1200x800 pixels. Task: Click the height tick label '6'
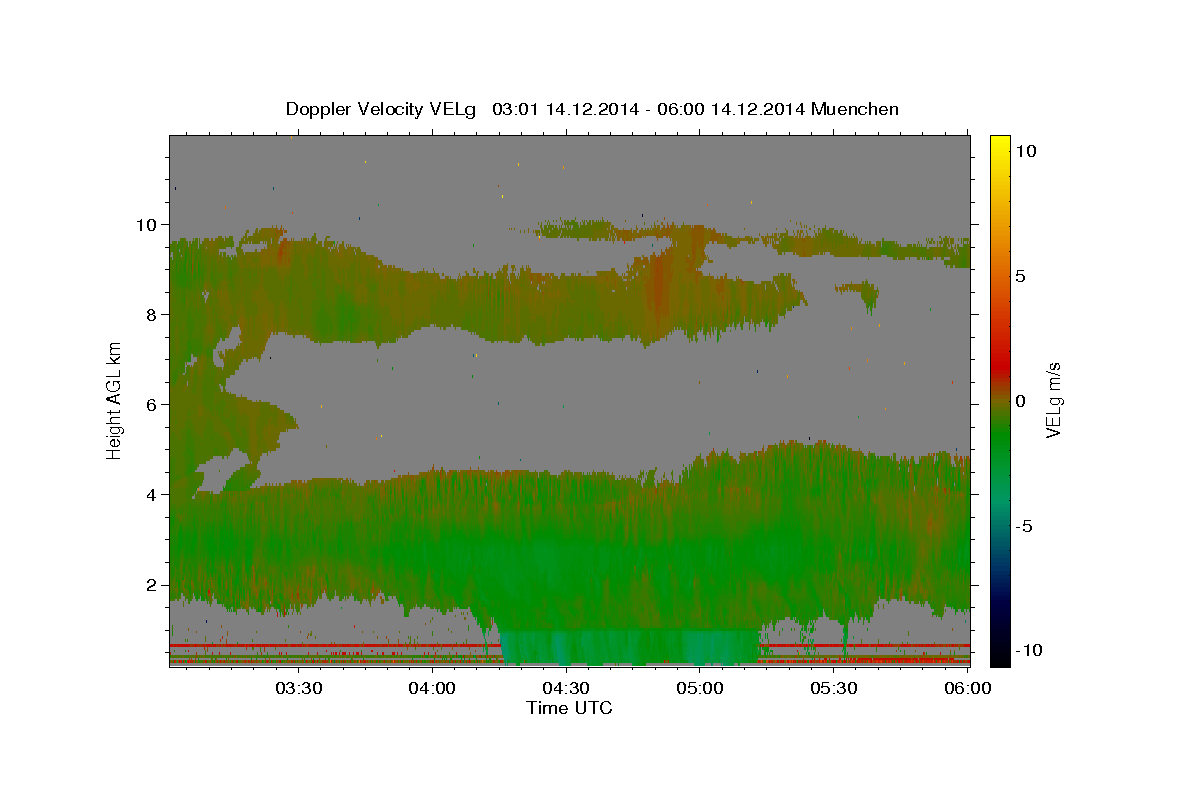click(x=153, y=405)
